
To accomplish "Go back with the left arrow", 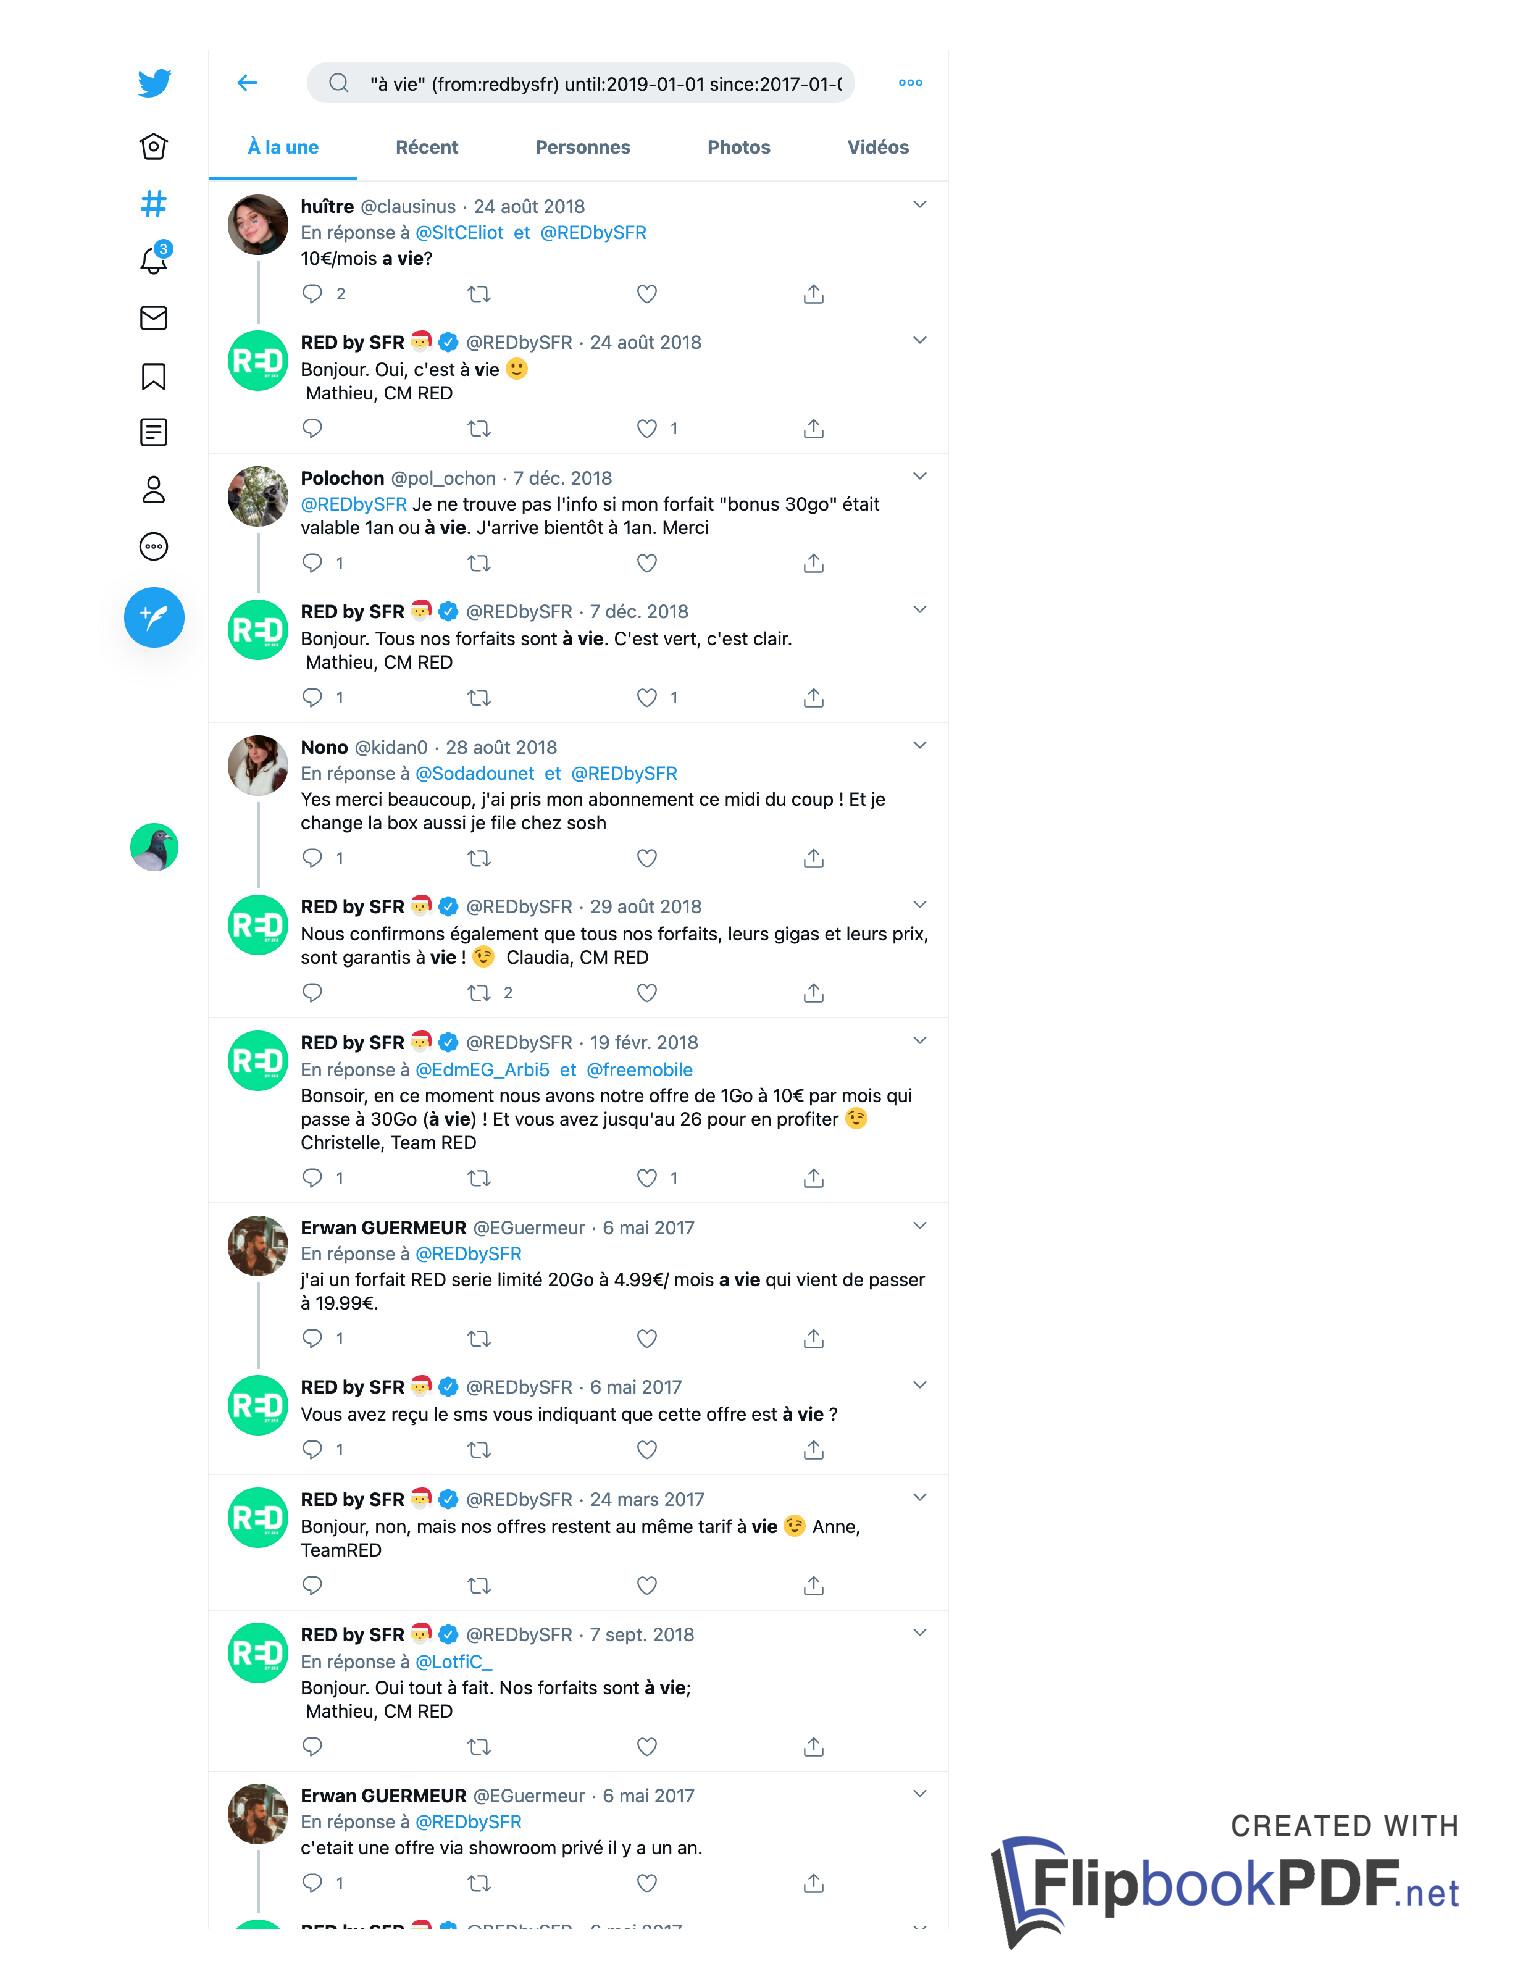I will tap(247, 83).
